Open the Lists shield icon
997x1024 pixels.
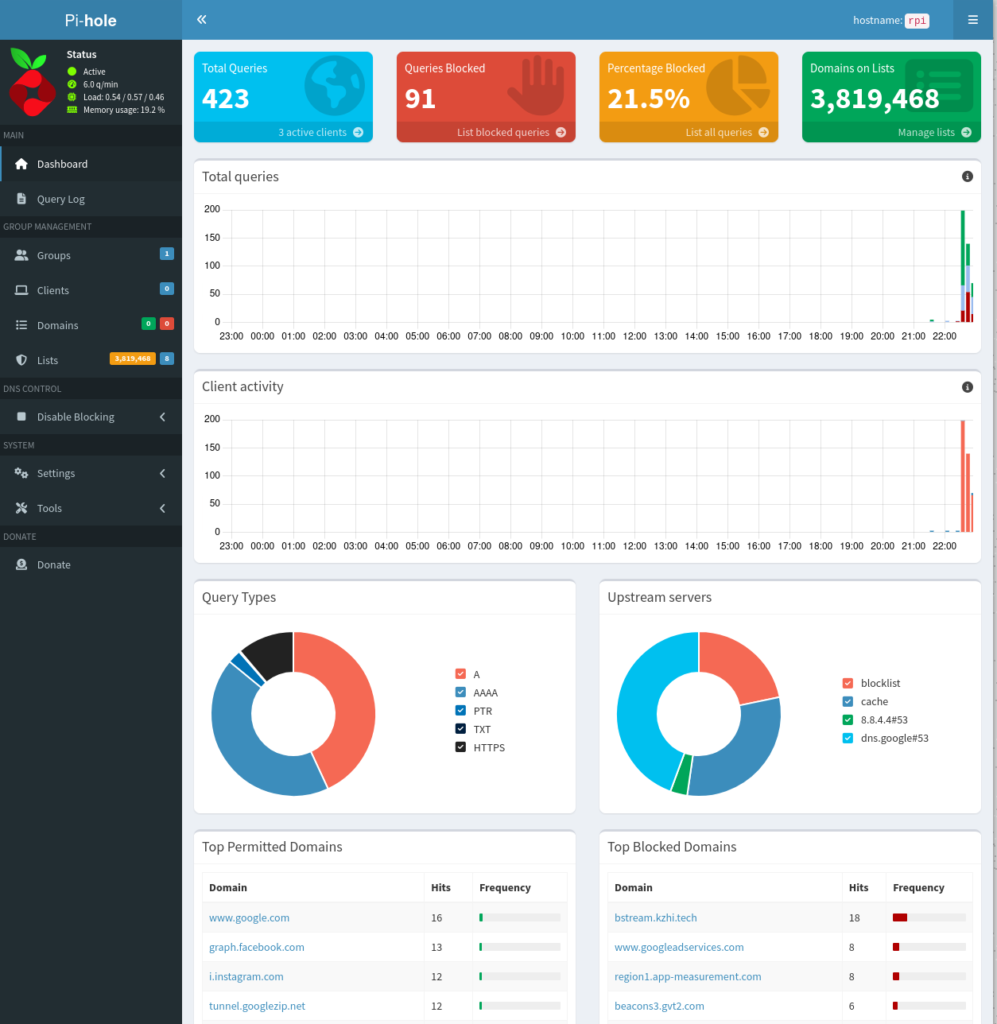[22, 360]
